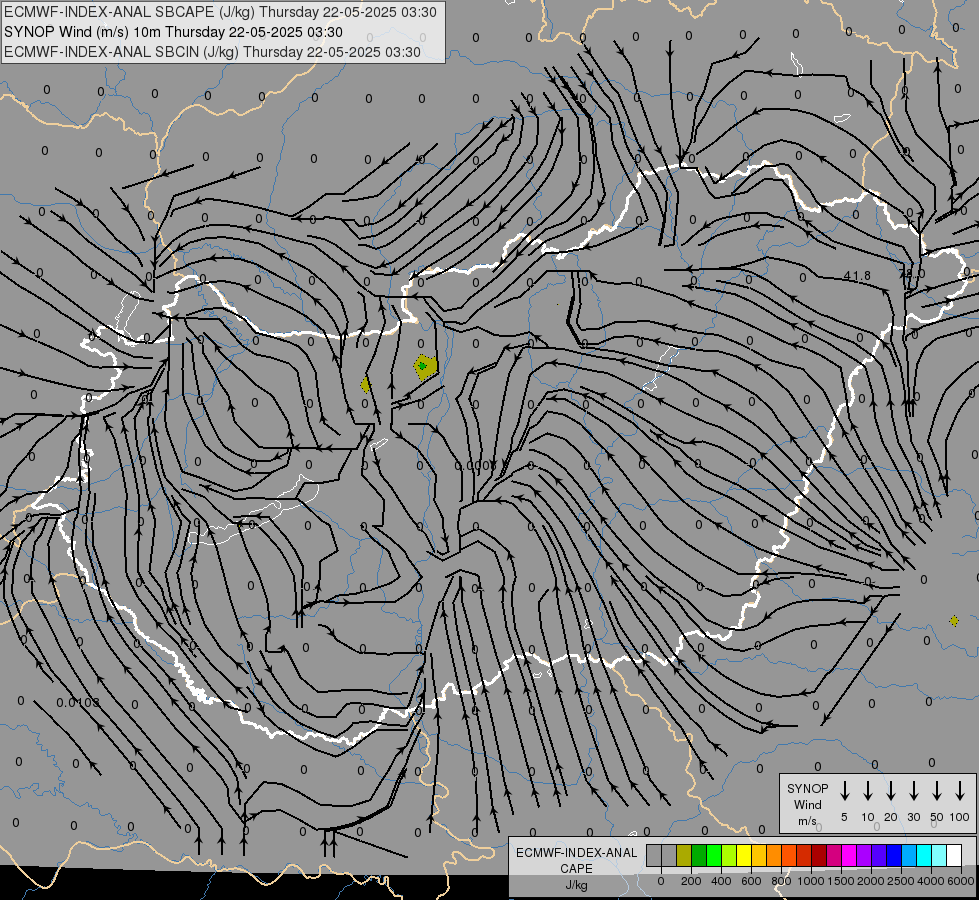Click the 'J/kg' unit label in the CAPE legend
This screenshot has width=979, height=900.
(576, 885)
